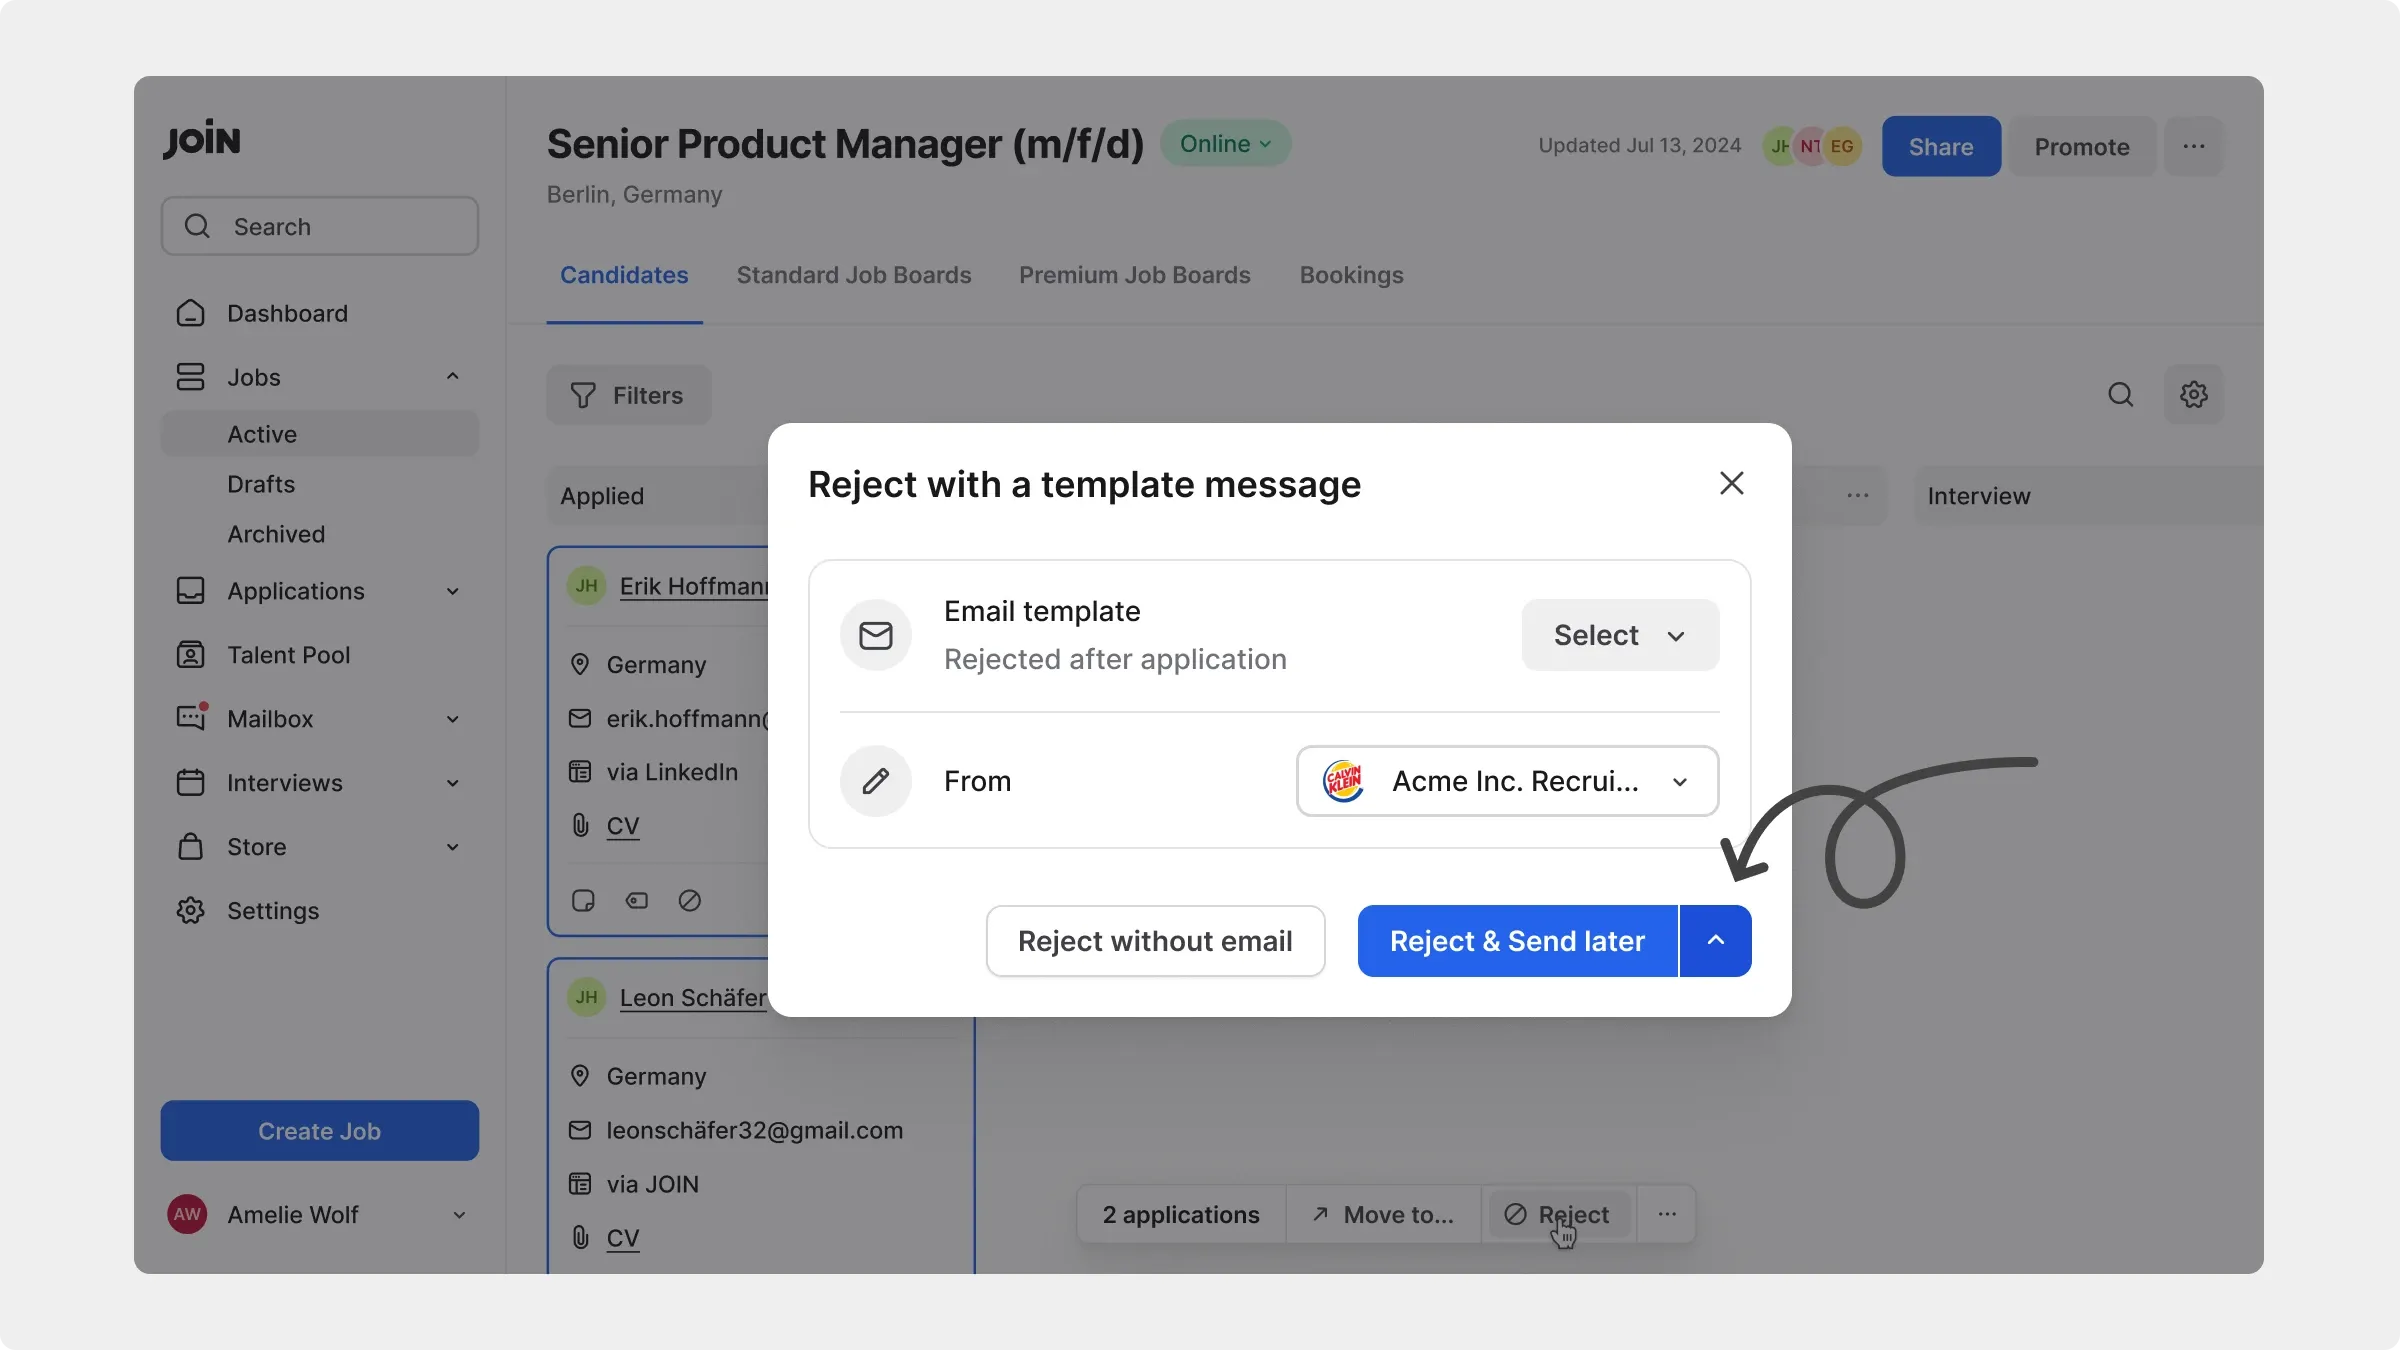Expand the send options arrow button
Screen dimensions: 2400x1350
(x=1716, y=941)
